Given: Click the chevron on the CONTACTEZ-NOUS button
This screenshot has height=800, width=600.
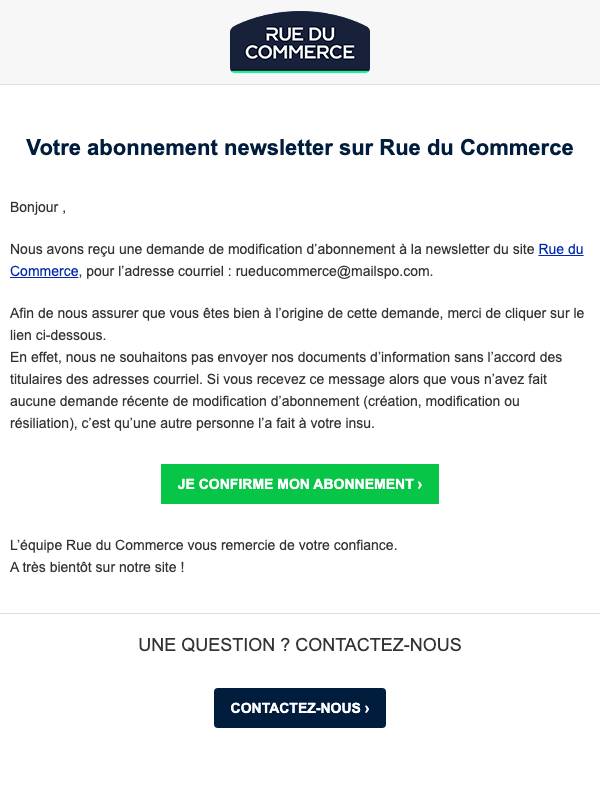Looking at the screenshot, I should tap(367, 709).
